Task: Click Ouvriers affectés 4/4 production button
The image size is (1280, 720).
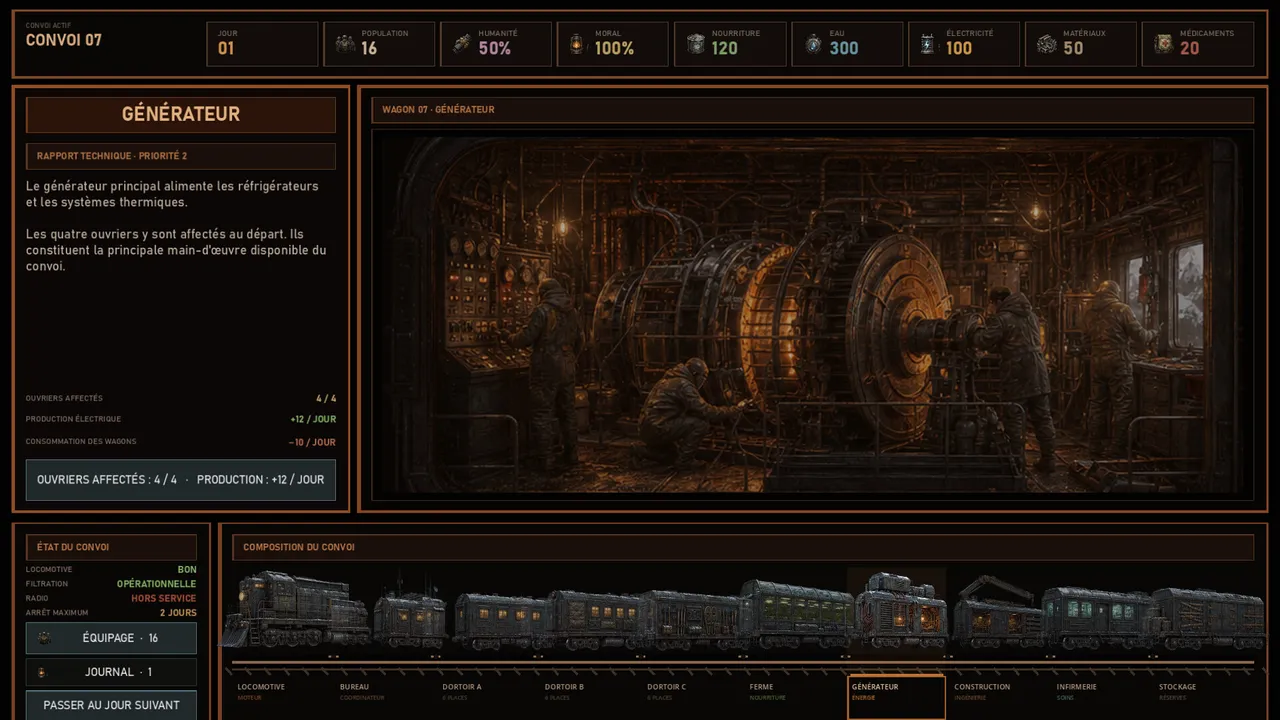Action: [x=181, y=480]
